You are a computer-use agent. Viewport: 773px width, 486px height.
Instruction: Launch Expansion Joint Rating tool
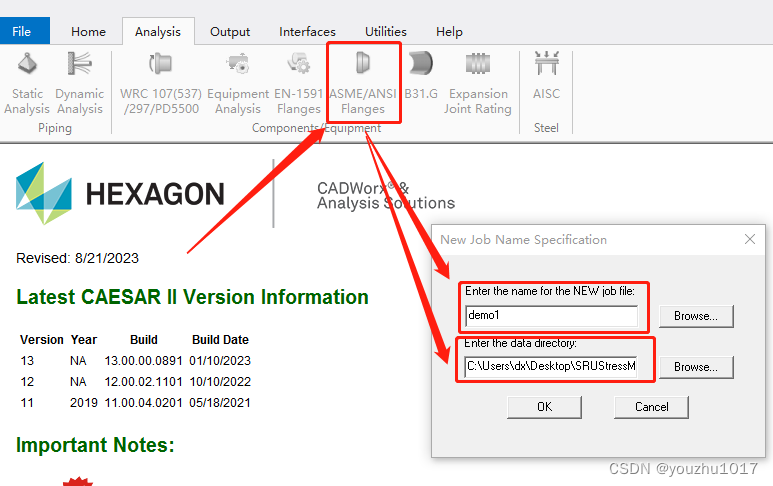pos(478,83)
